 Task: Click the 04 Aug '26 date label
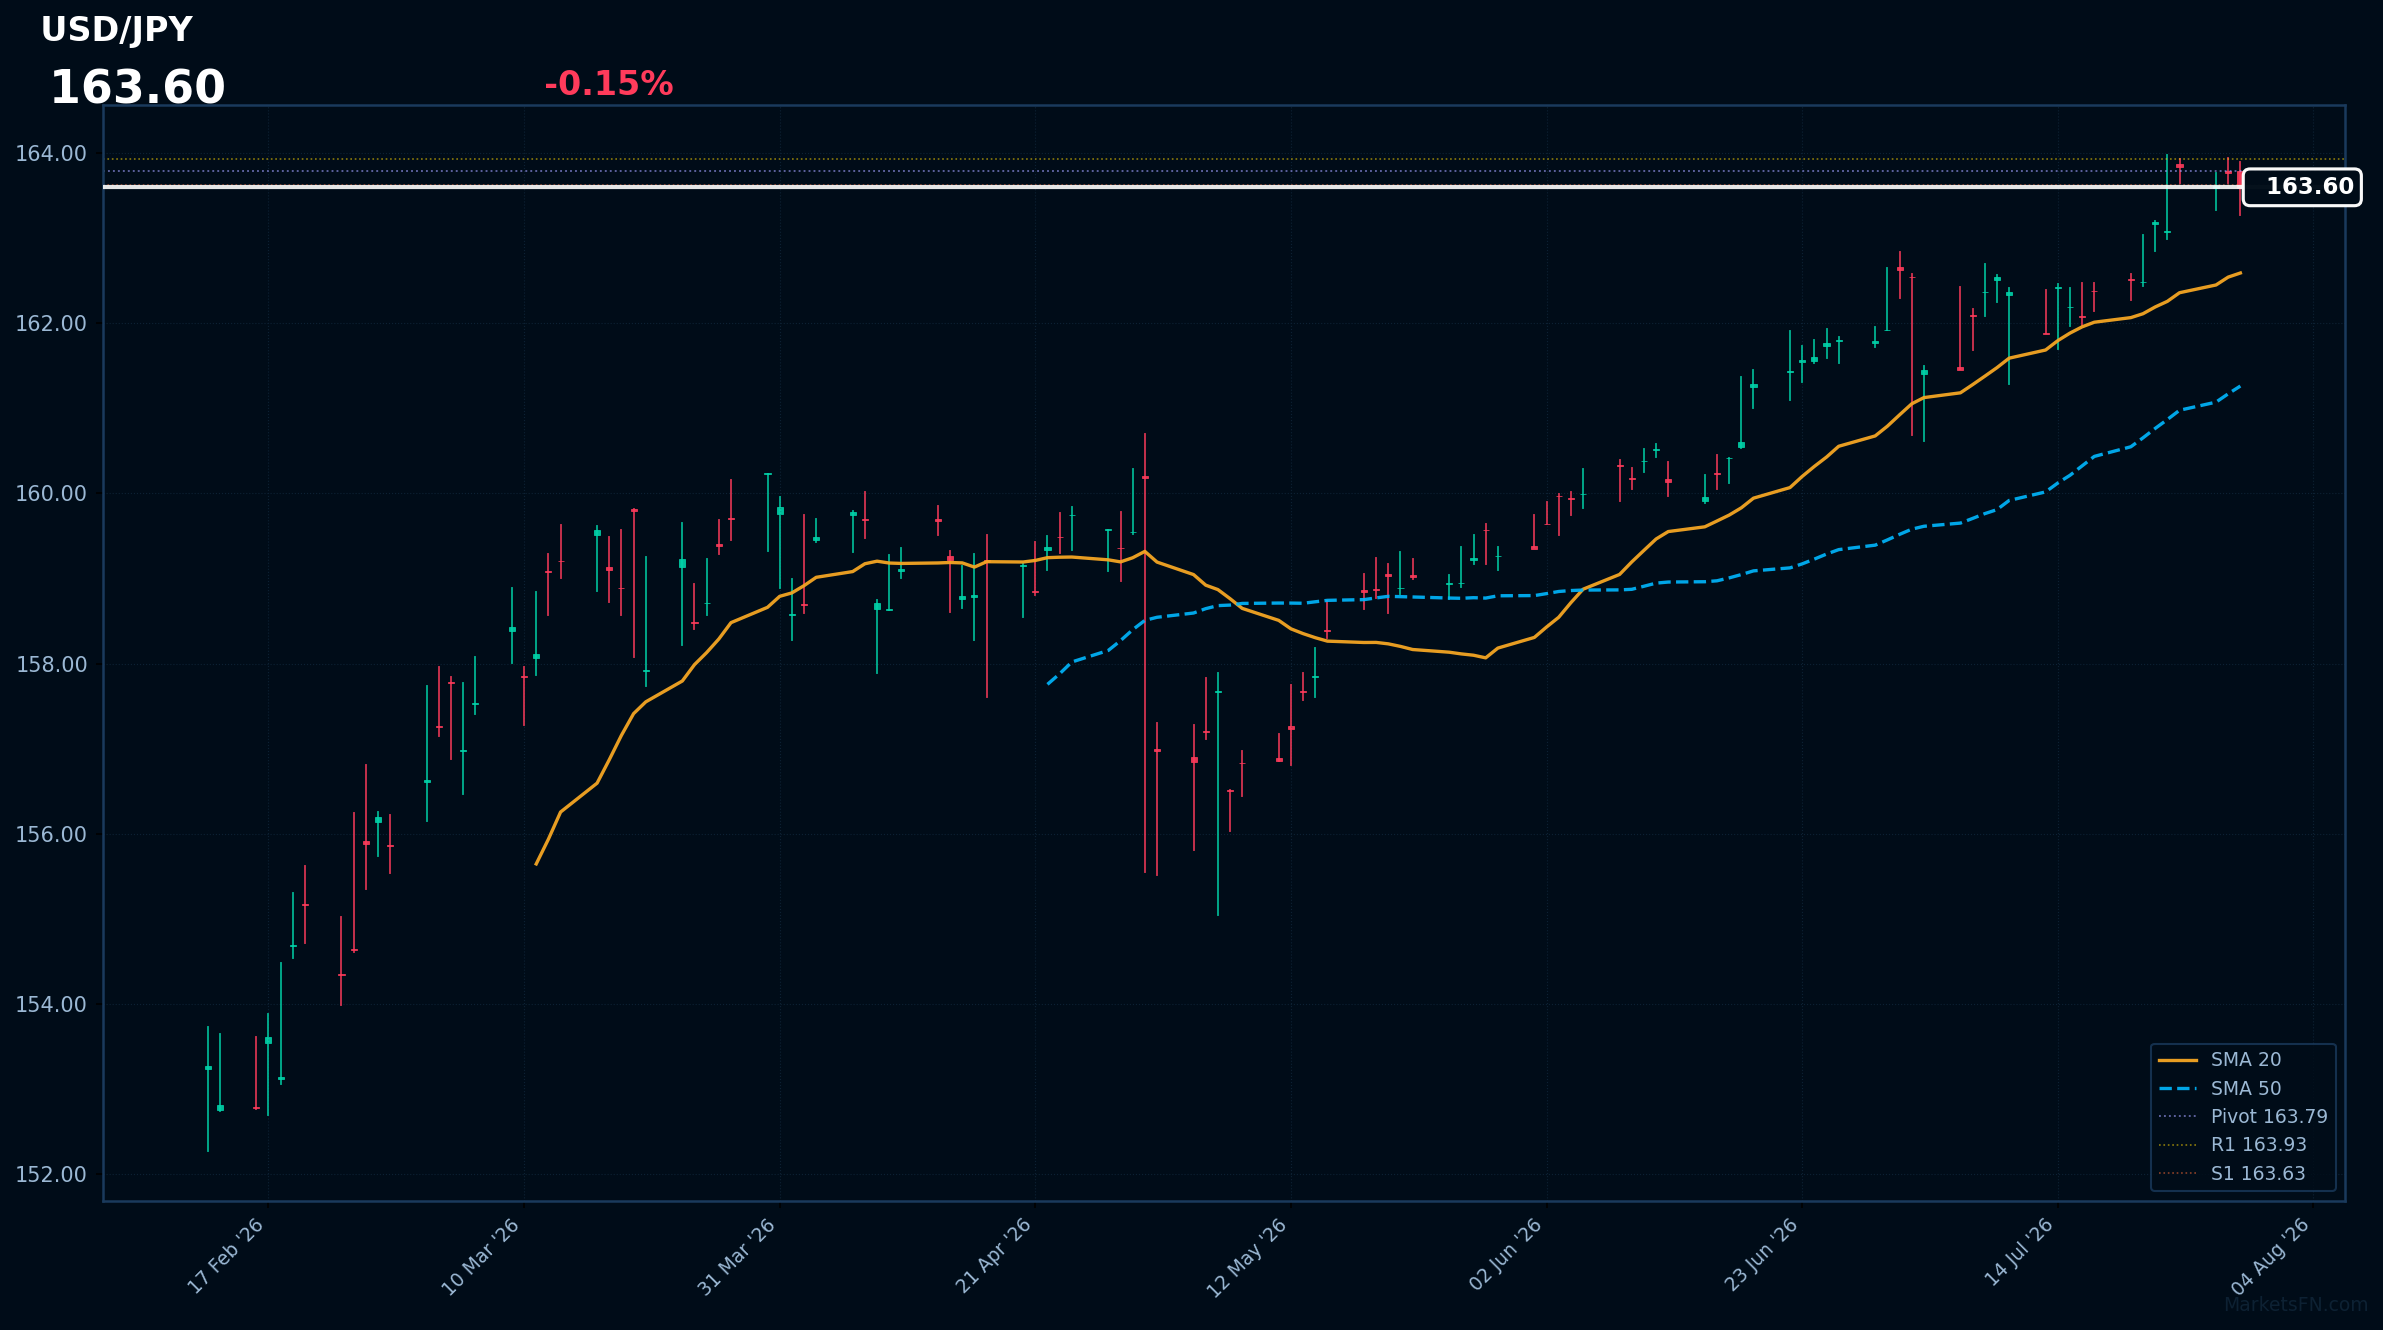coord(2272,1256)
